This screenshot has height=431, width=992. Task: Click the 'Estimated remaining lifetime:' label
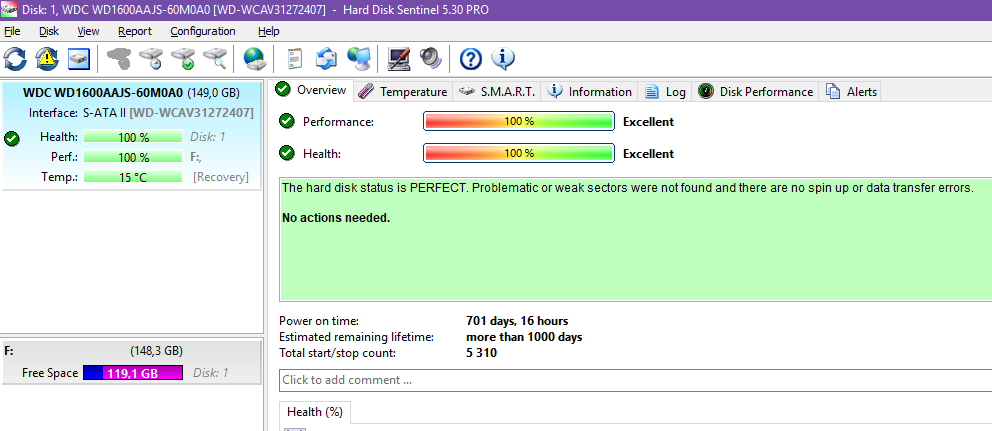tap(356, 337)
